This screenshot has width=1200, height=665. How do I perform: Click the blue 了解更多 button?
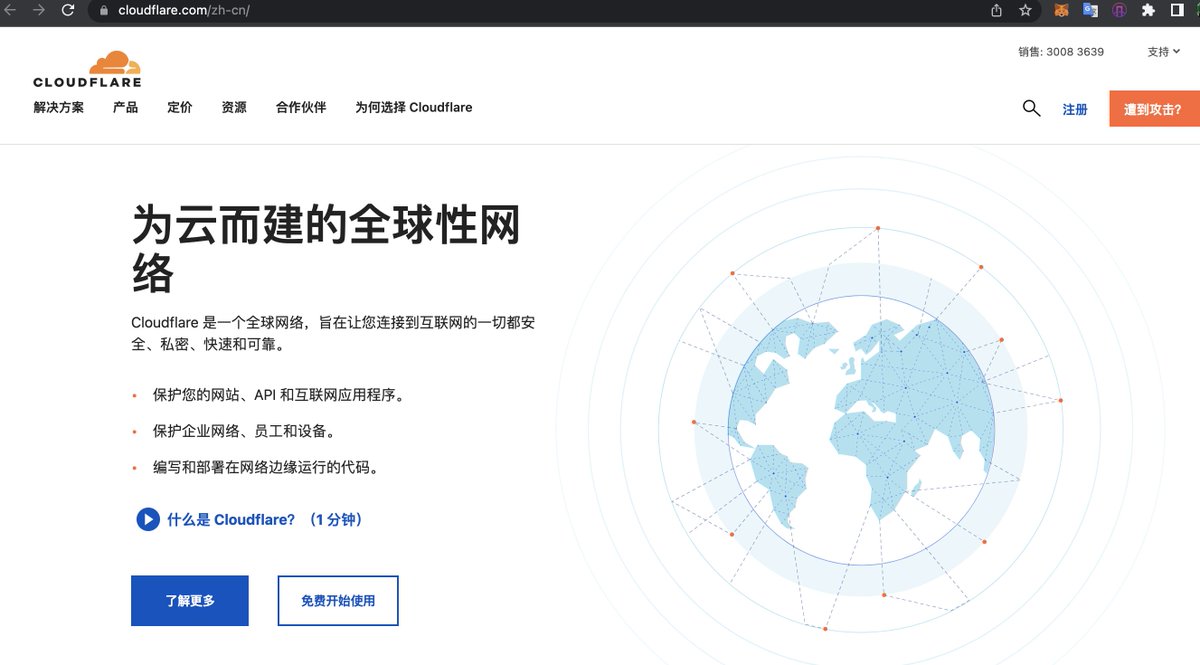(x=190, y=601)
